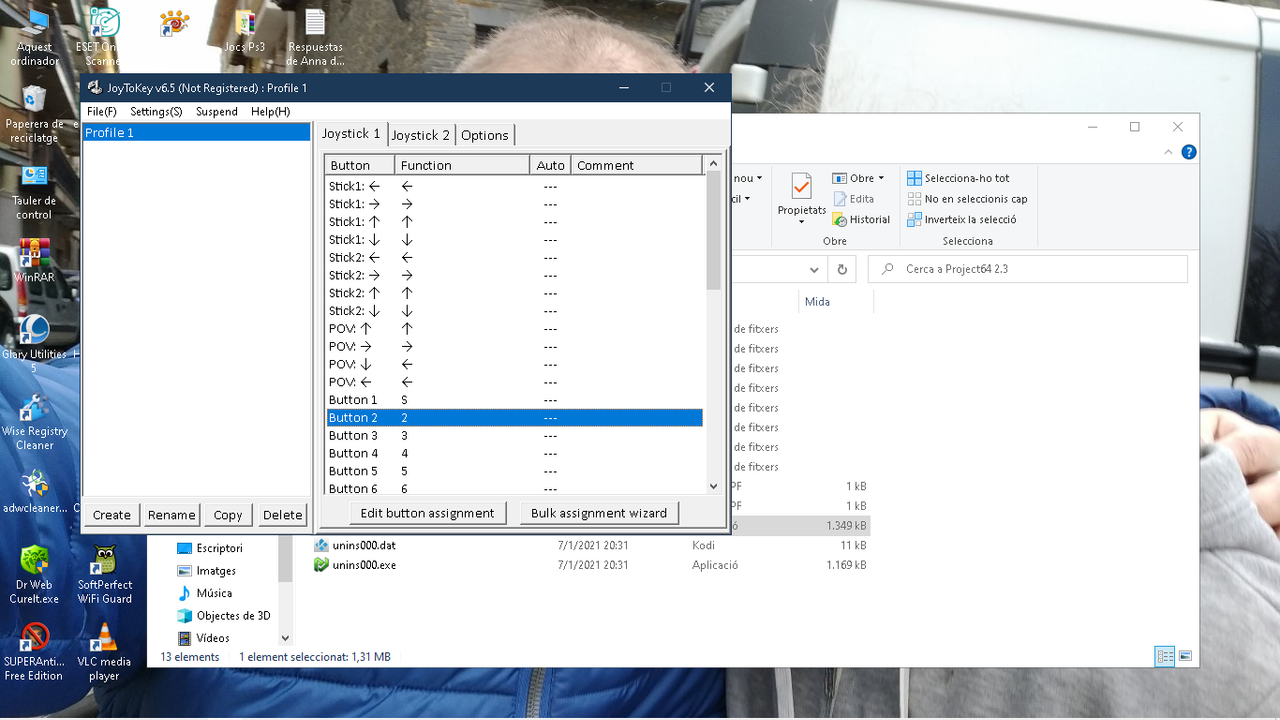The image size is (1280, 720).
Task: Click Inverteix la selecció in Explorer
Action: (x=962, y=220)
